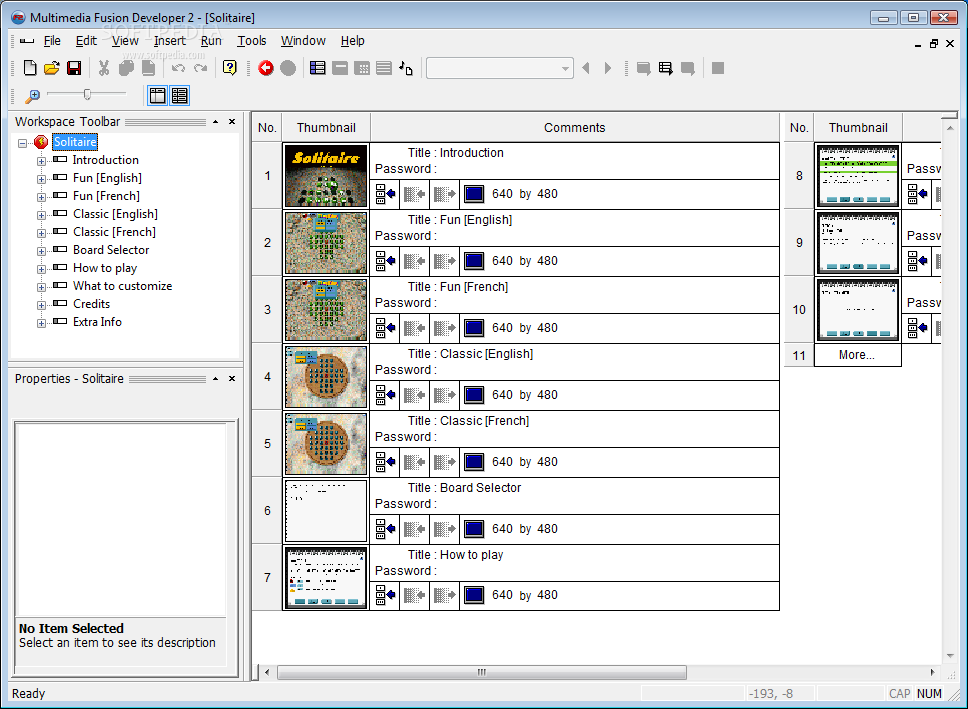Image resolution: width=968 pixels, height=709 pixels.
Task: Toggle show headers storyboard view button
Action: [157, 96]
